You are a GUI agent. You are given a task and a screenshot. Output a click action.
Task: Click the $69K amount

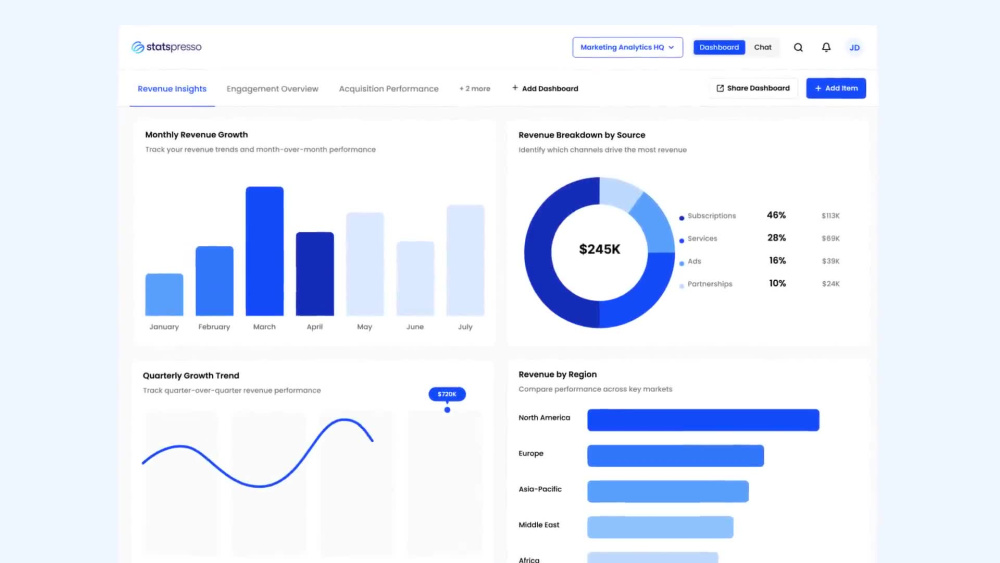830,238
